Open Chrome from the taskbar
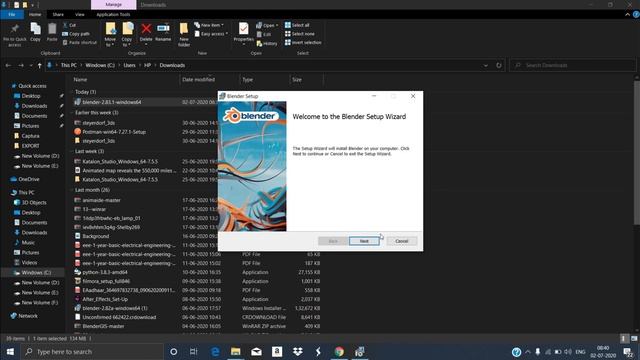 [339, 352]
